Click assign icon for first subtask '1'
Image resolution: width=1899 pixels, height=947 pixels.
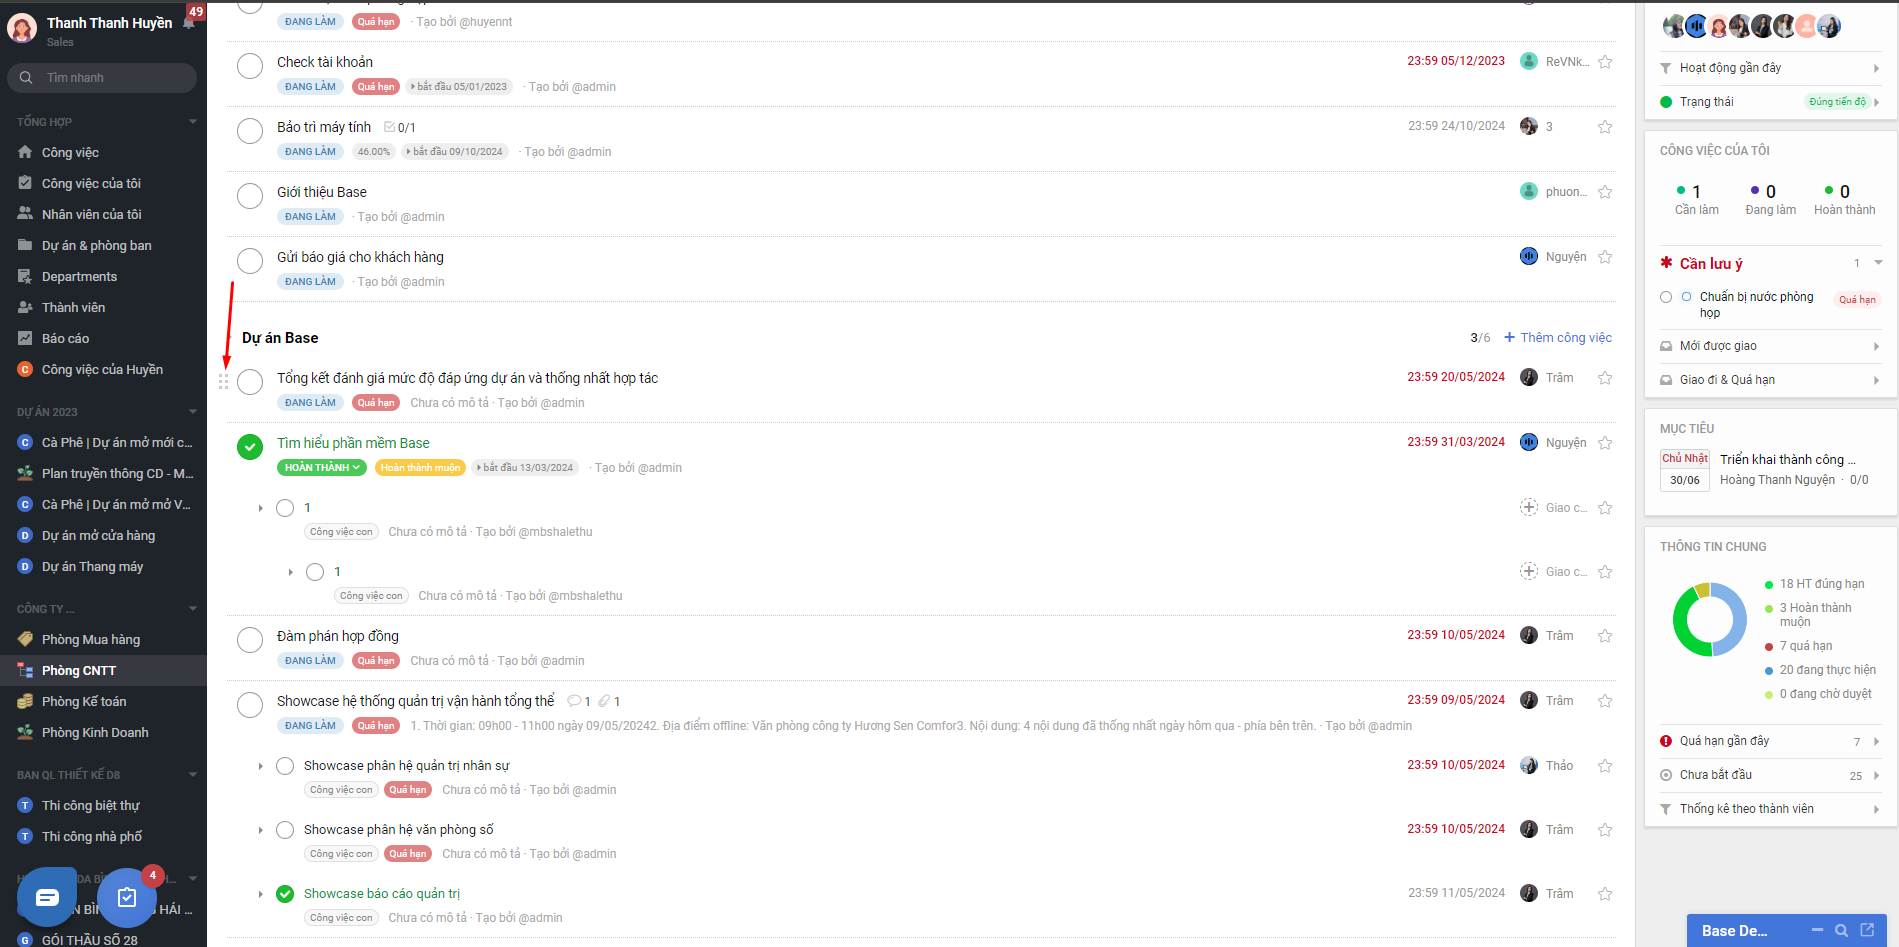click(x=1529, y=507)
